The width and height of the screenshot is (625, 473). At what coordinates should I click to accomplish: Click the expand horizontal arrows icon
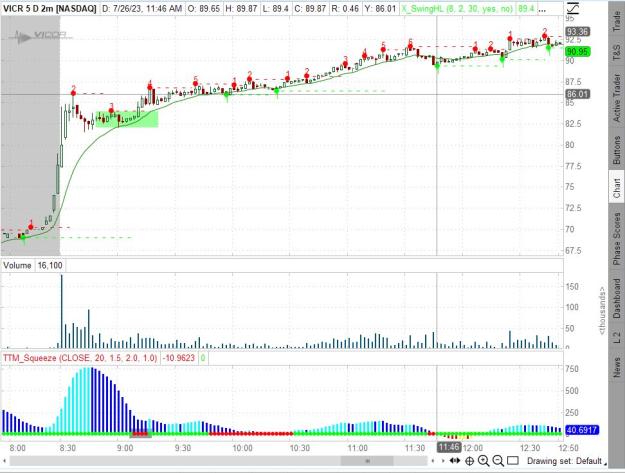pyautogui.click(x=455, y=461)
